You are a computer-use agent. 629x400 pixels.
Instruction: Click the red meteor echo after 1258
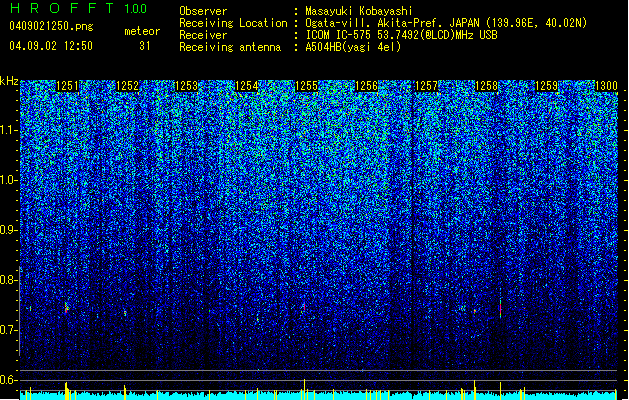(500, 308)
